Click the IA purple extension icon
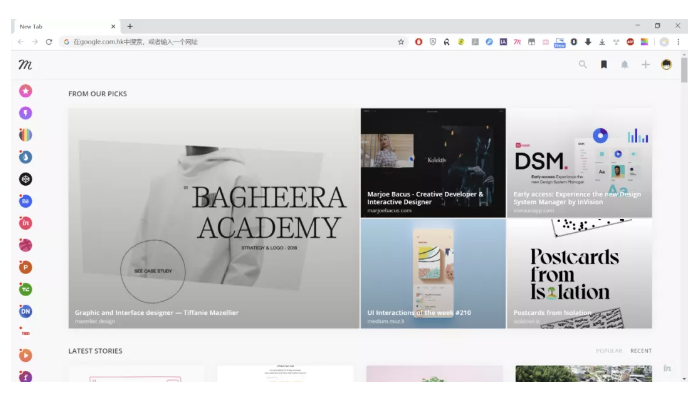The width and height of the screenshot is (696, 396). coord(503,42)
